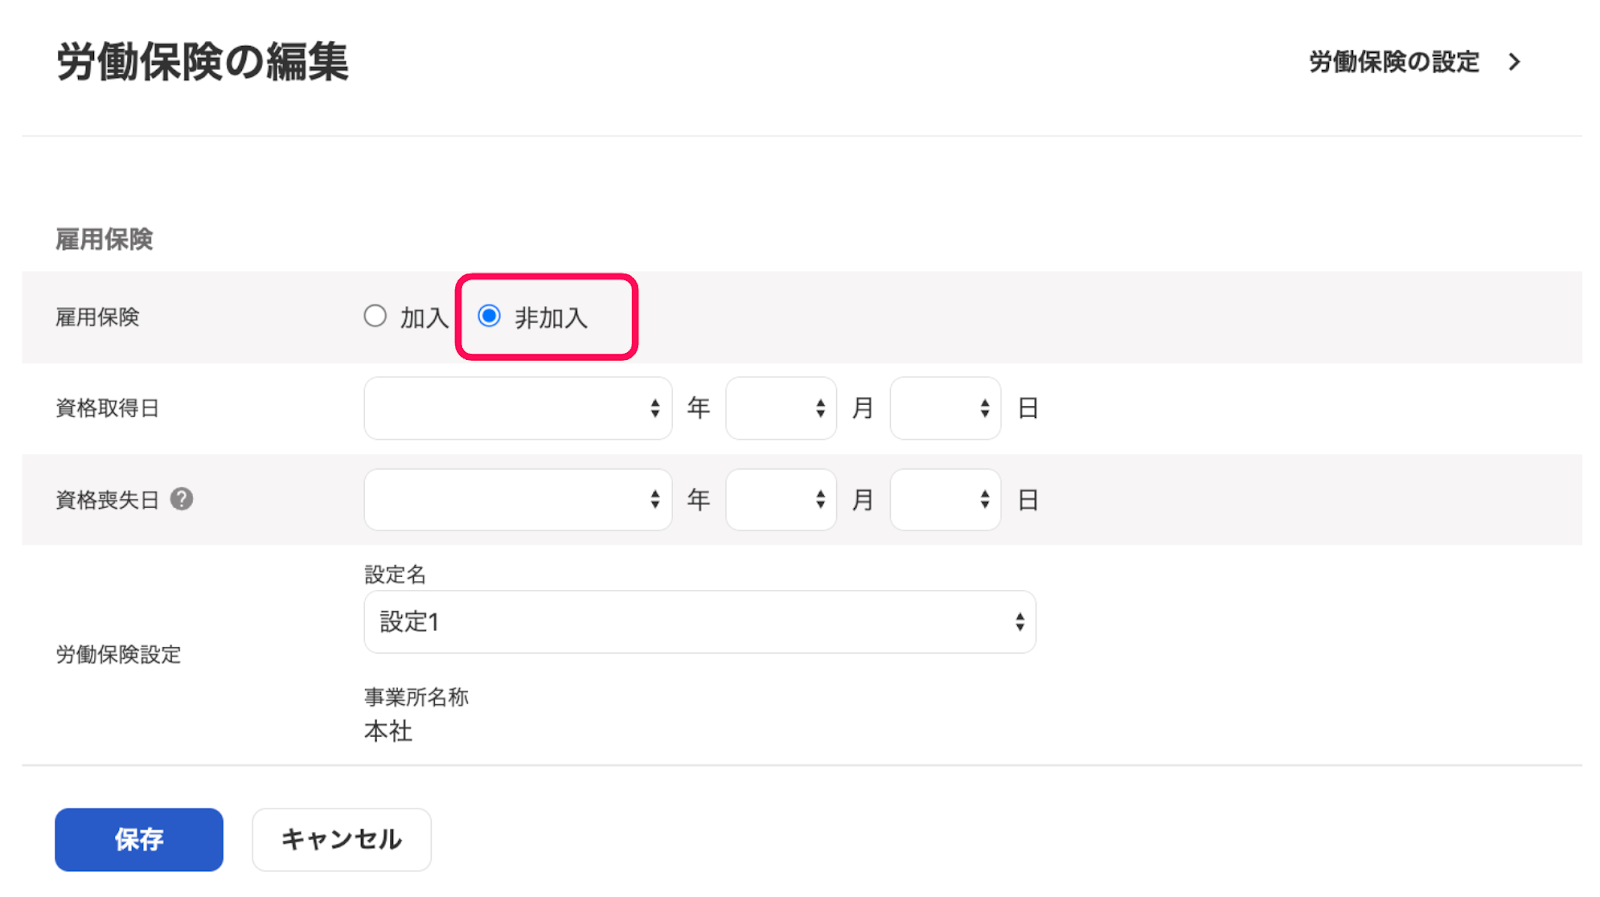Open the 資格喪失日 day dropdown

coord(944,500)
